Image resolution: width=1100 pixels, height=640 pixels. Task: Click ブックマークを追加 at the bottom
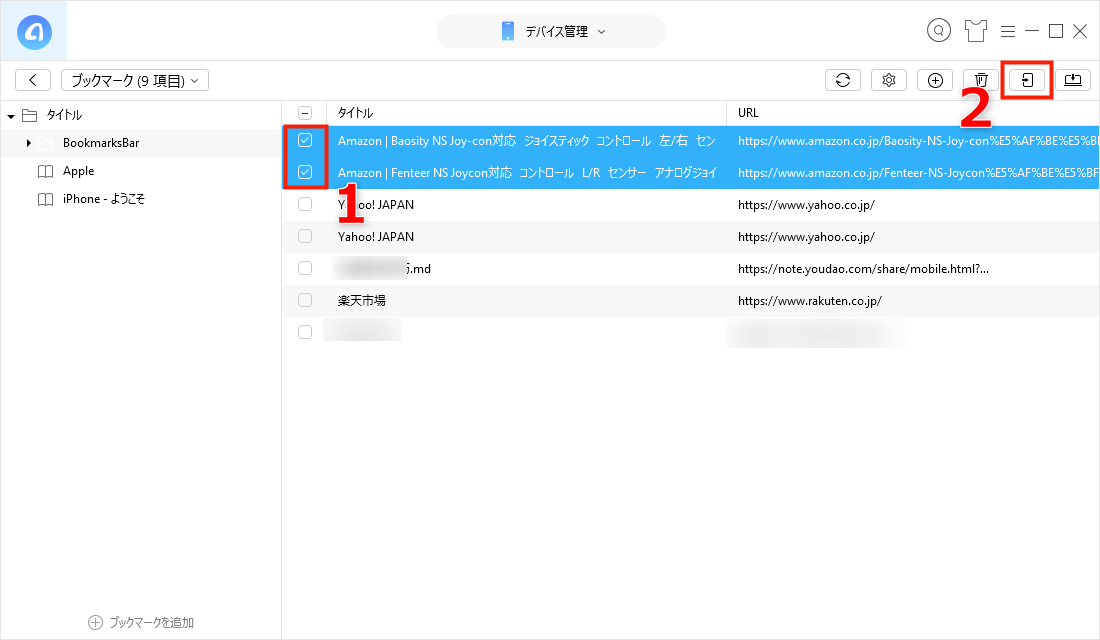point(141,622)
